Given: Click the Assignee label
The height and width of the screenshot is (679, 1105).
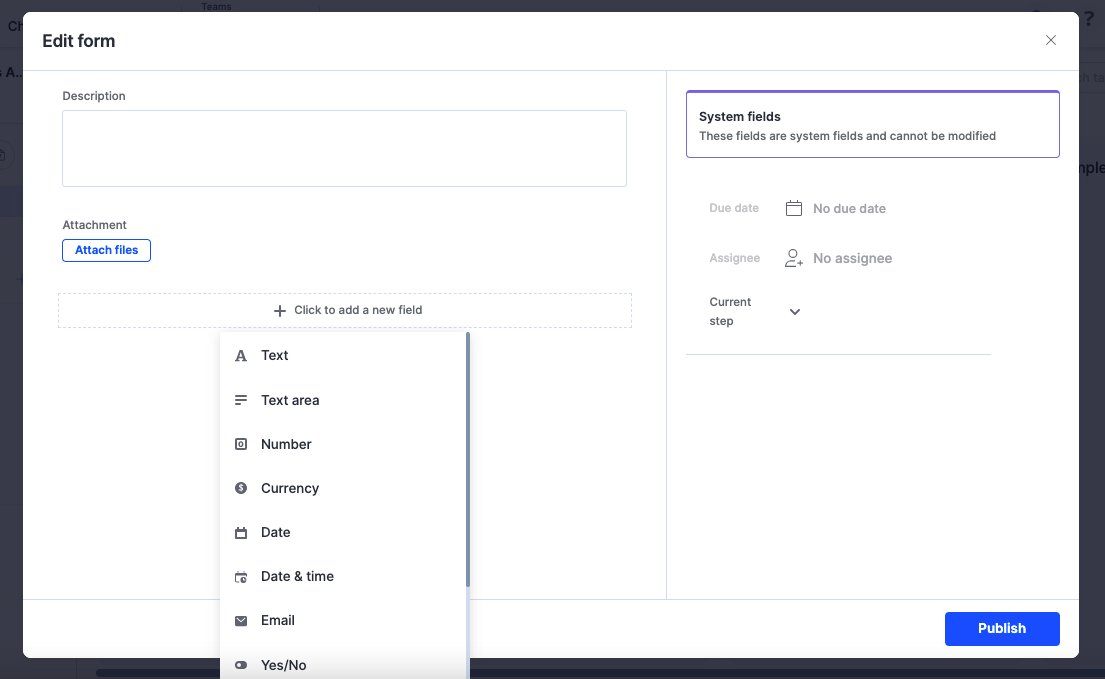Looking at the screenshot, I should coord(734,258).
